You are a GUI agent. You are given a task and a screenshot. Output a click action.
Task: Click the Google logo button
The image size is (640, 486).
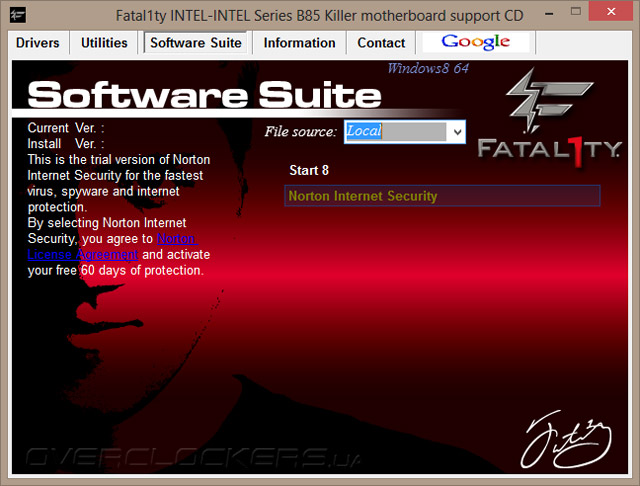pyautogui.click(x=476, y=42)
